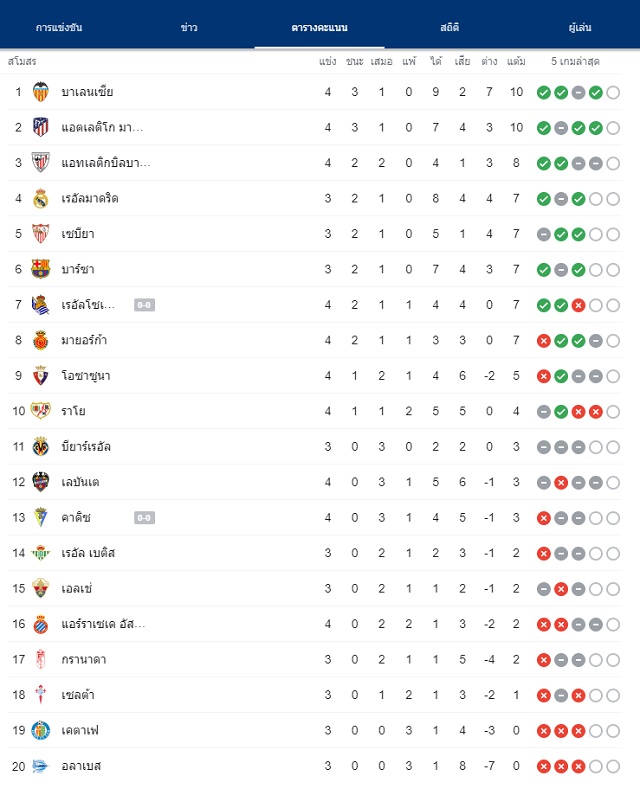Switch to the ผู้เล่น tab
The image size is (640, 795).
tap(580, 27)
